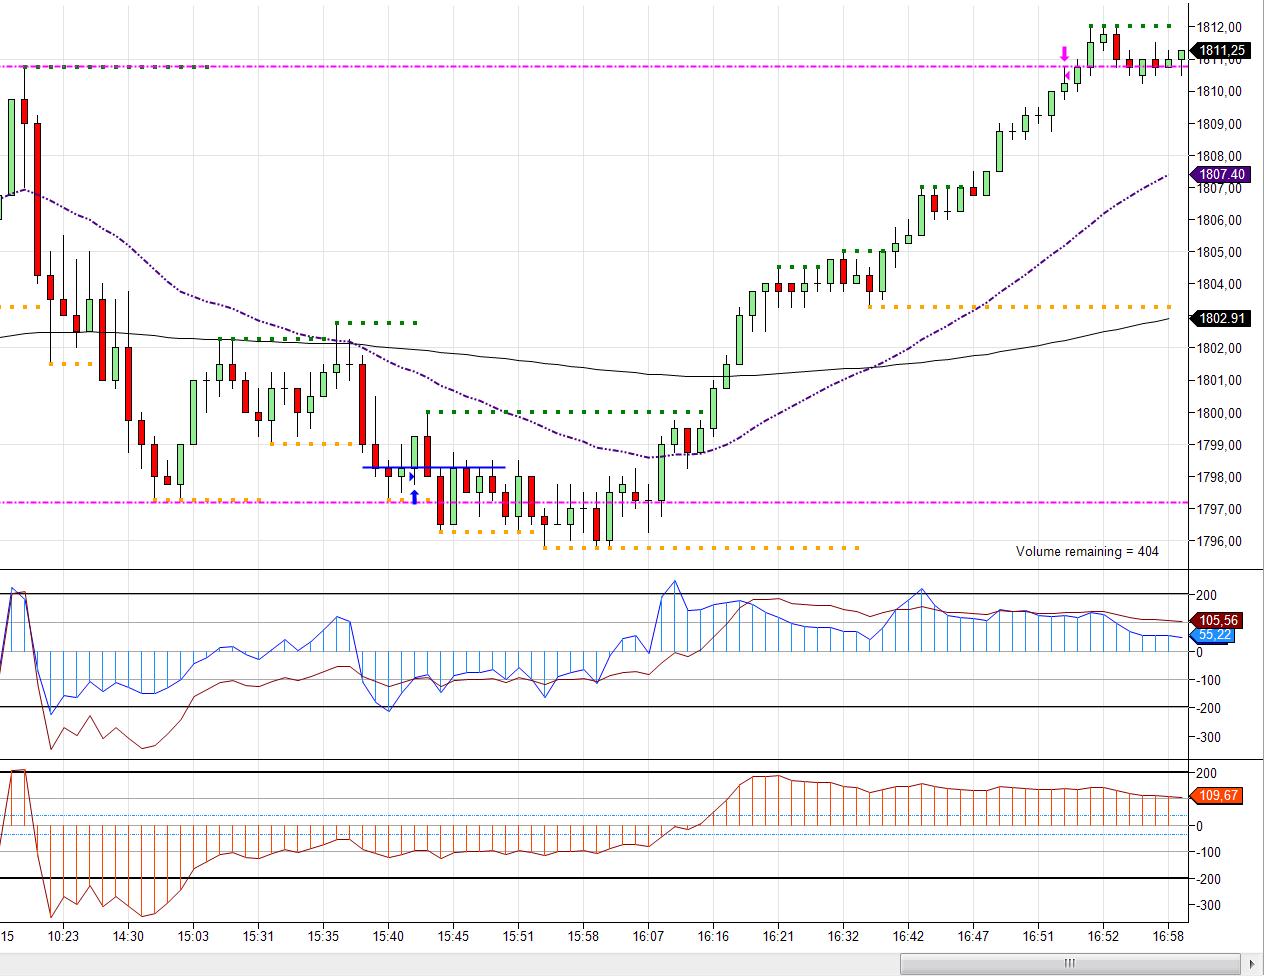1264x976 pixels.
Task: Click the 1804,00 price axis label
Action: (x=1220, y=284)
